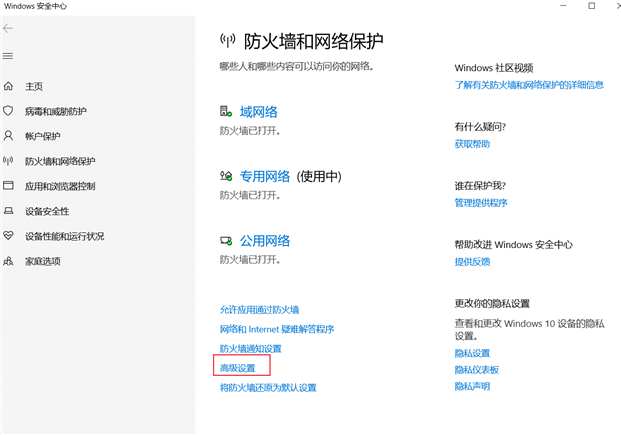Click the 谁在保护我? heading
Viewport: 621px width, 435px height.
pos(480,186)
